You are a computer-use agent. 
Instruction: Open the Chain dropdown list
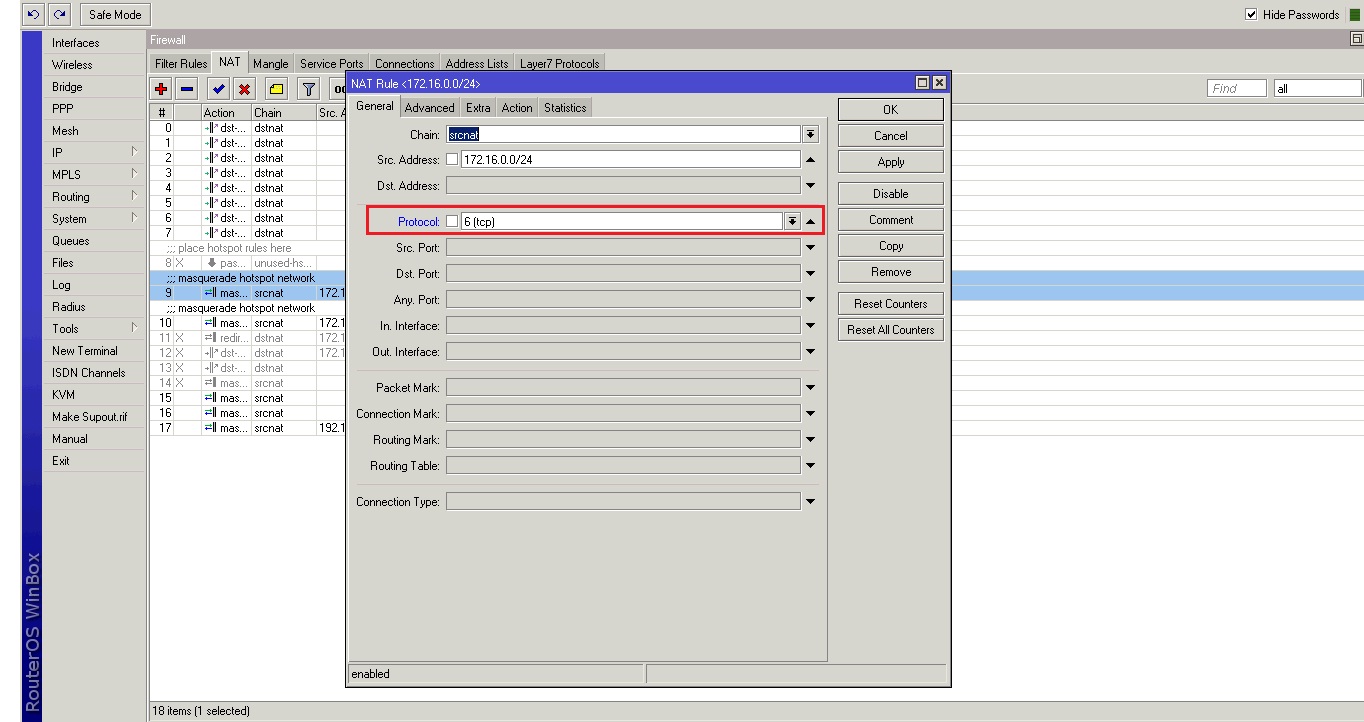pyautogui.click(x=810, y=134)
